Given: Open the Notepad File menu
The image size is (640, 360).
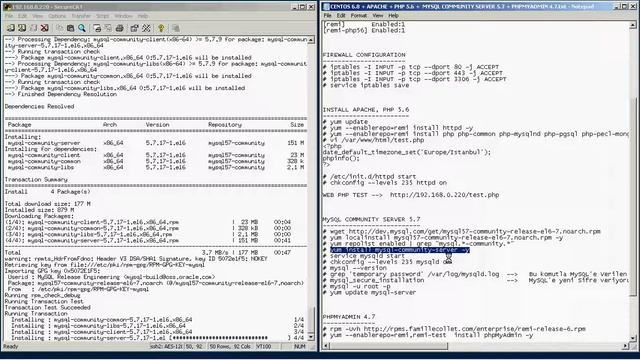Looking at the screenshot, I should tap(328, 16).
